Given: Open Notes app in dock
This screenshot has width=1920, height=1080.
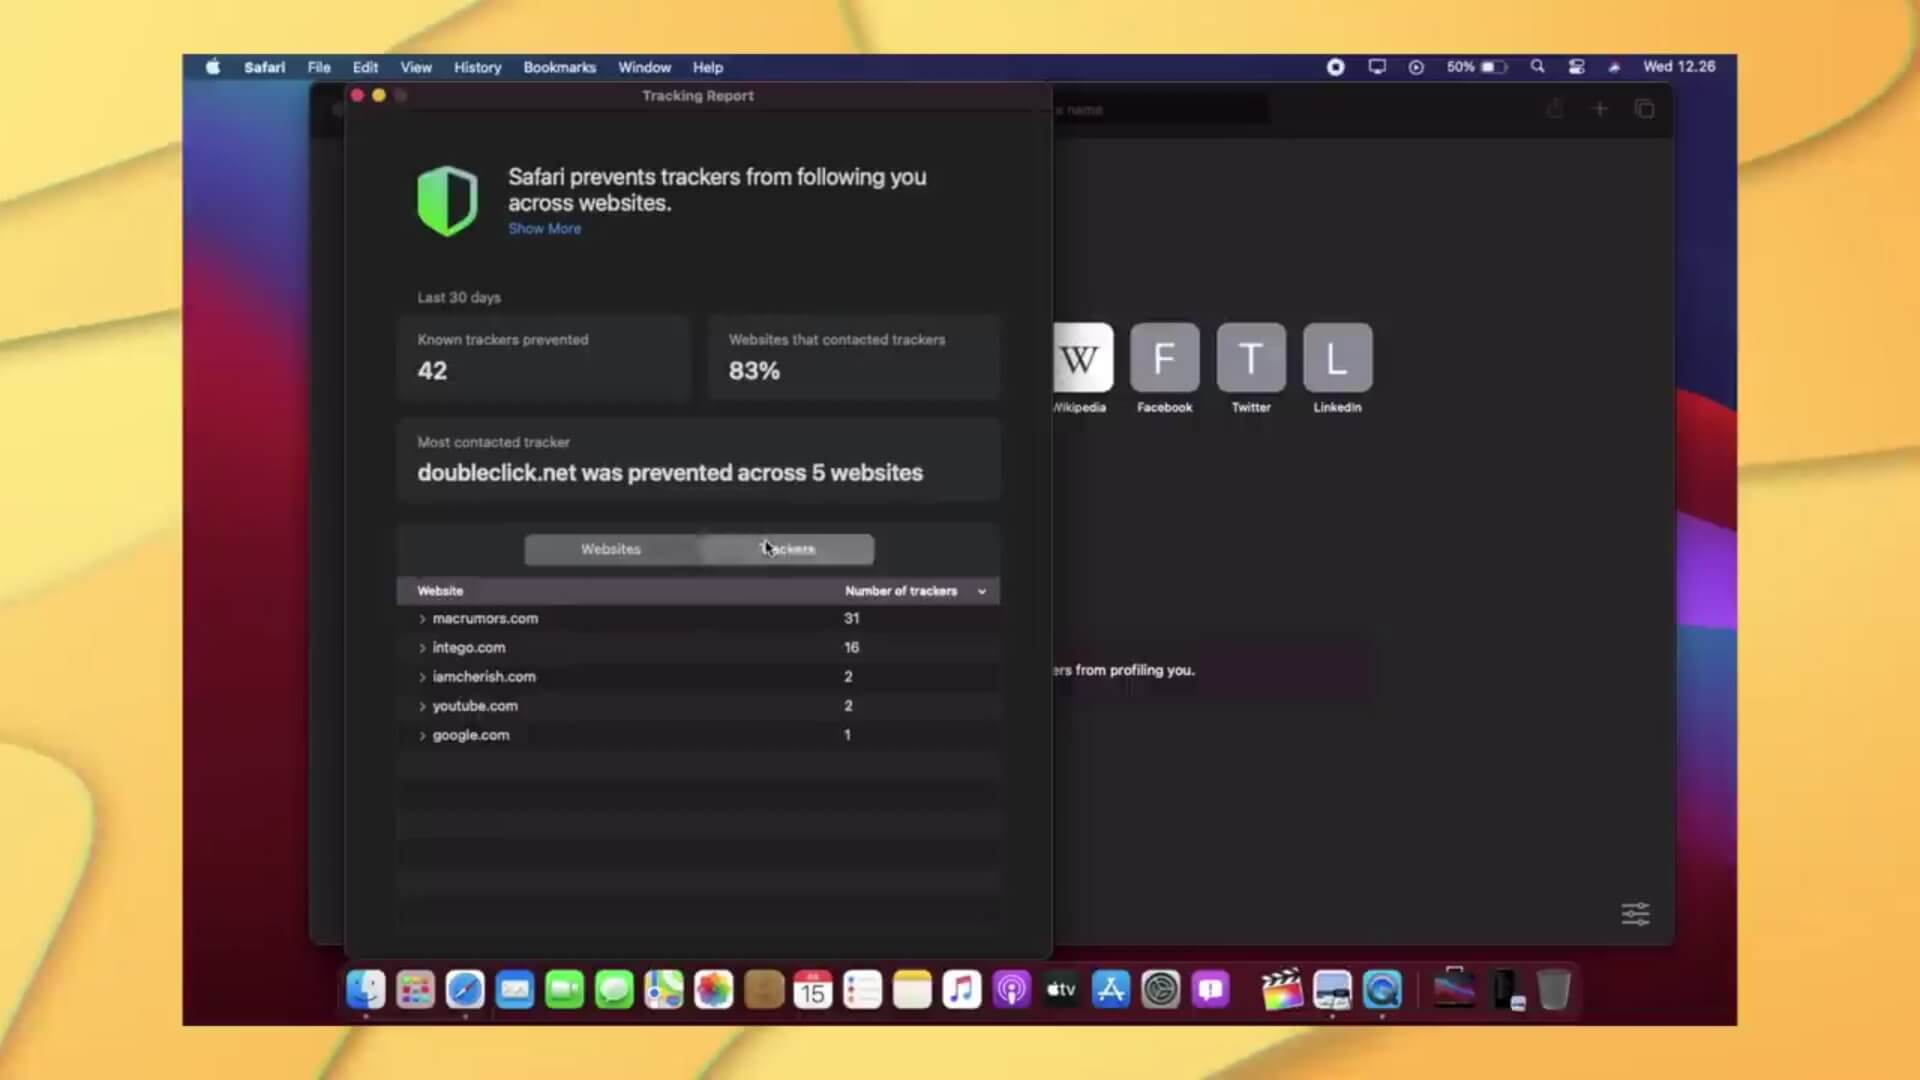Looking at the screenshot, I should pyautogui.click(x=912, y=990).
